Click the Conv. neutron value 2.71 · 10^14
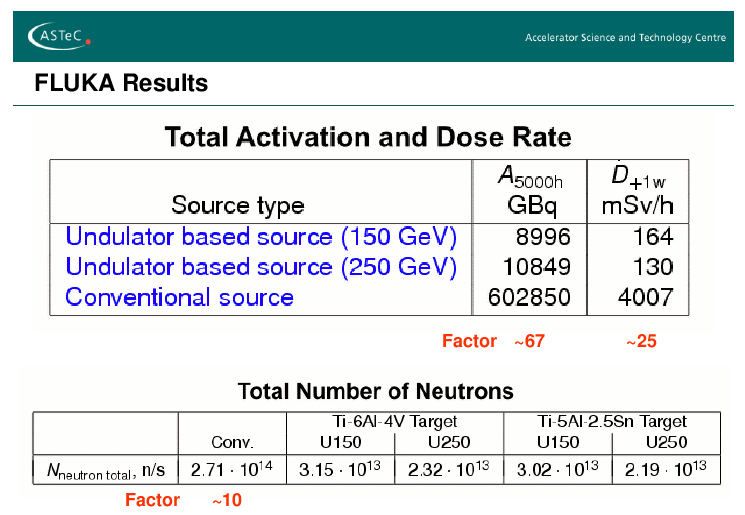The height and width of the screenshot is (515, 745). click(x=231, y=469)
